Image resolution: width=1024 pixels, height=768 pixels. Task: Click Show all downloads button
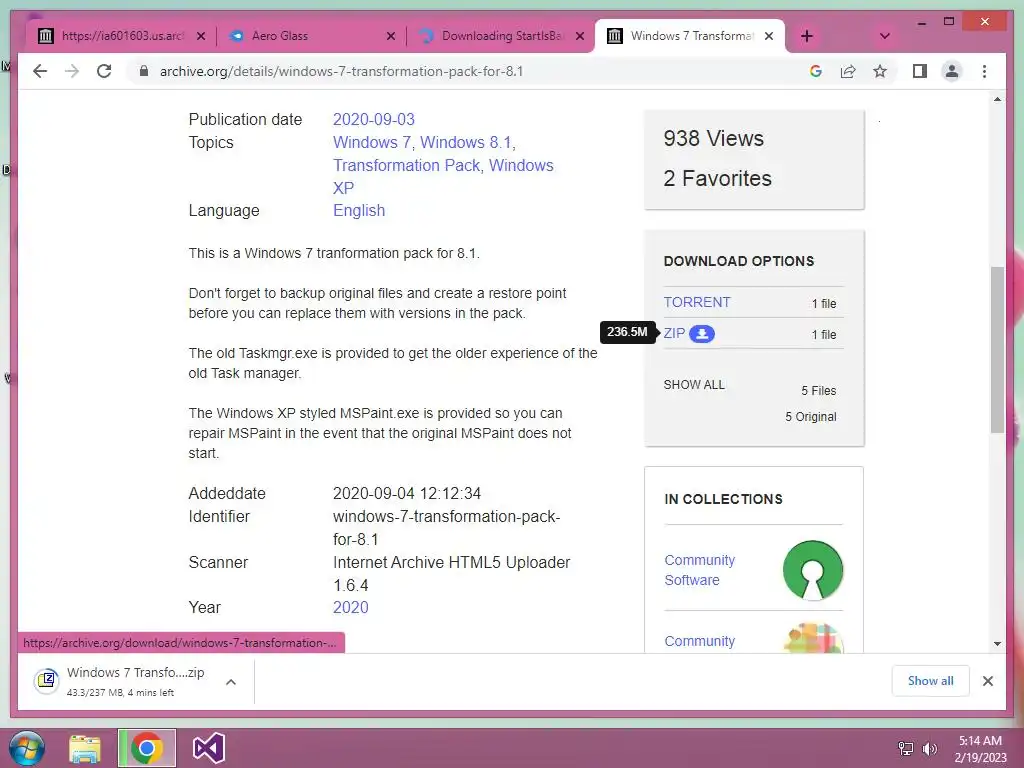[930, 681]
